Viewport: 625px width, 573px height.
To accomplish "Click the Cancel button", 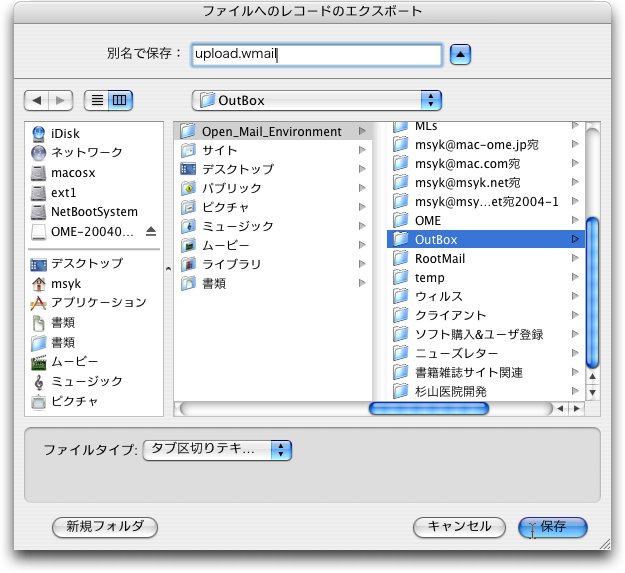I will coord(459,527).
